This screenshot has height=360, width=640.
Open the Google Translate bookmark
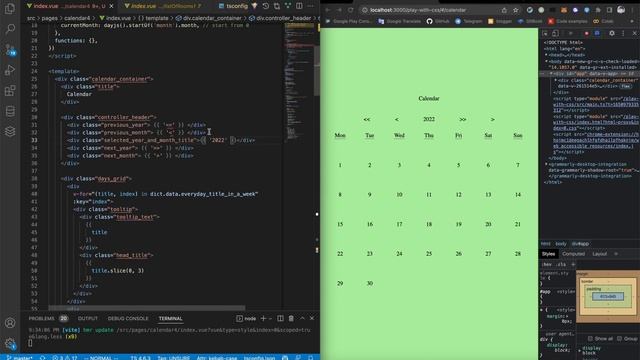click(x=400, y=21)
